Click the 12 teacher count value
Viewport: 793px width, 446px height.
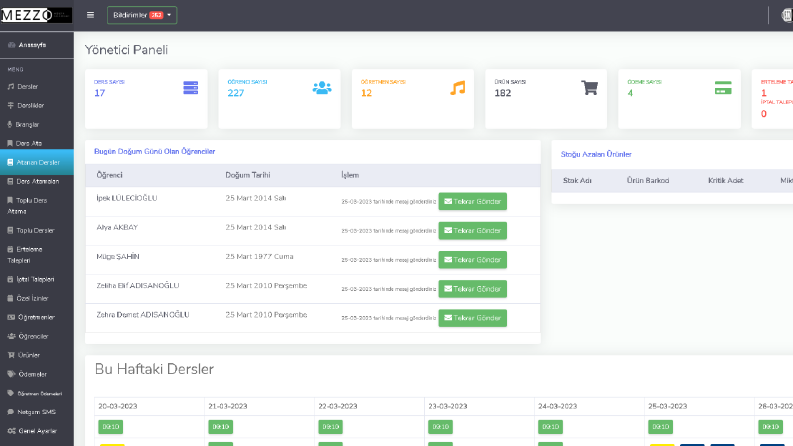[x=366, y=93]
